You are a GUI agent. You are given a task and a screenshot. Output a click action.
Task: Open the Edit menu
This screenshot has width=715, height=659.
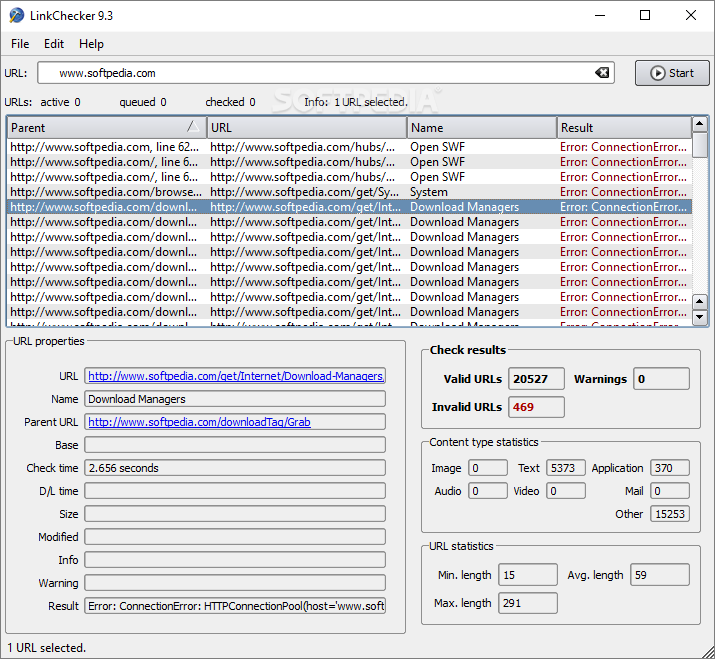pyautogui.click(x=54, y=44)
